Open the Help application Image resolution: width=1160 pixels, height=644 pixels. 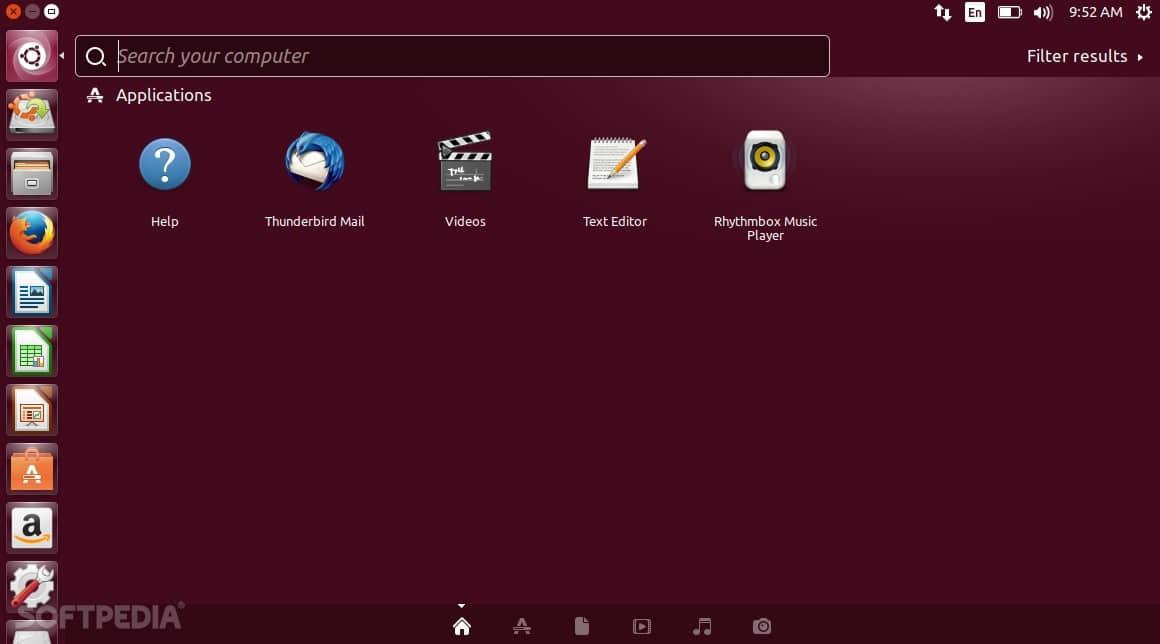165,164
